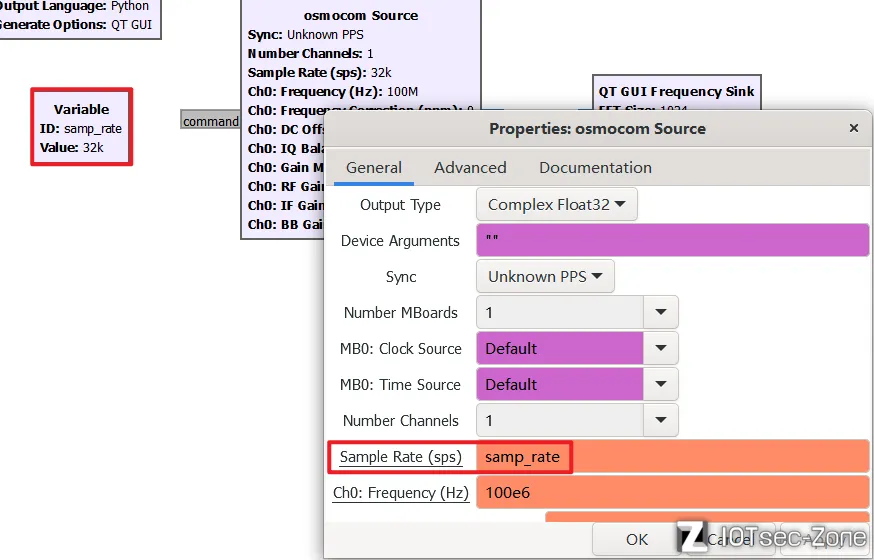Open the Sync Unknown PPS dropdown

(x=545, y=276)
